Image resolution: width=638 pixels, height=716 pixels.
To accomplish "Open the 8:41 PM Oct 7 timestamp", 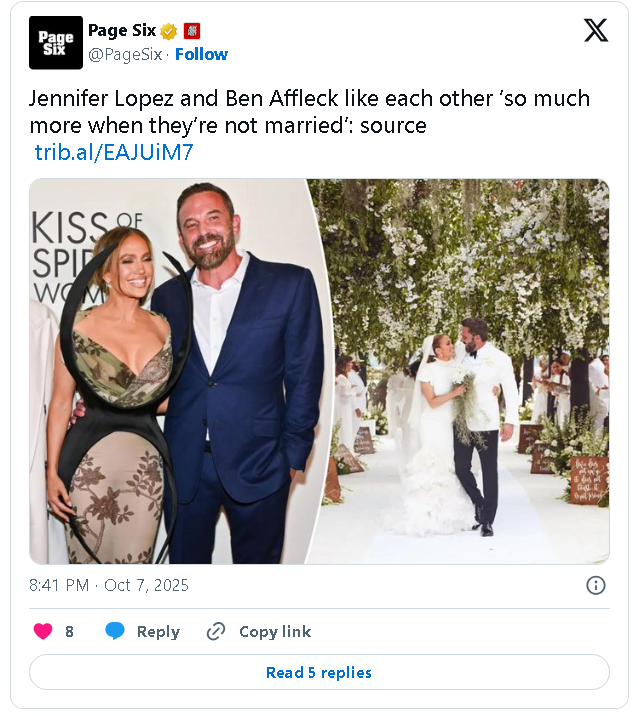I will pos(109,585).
